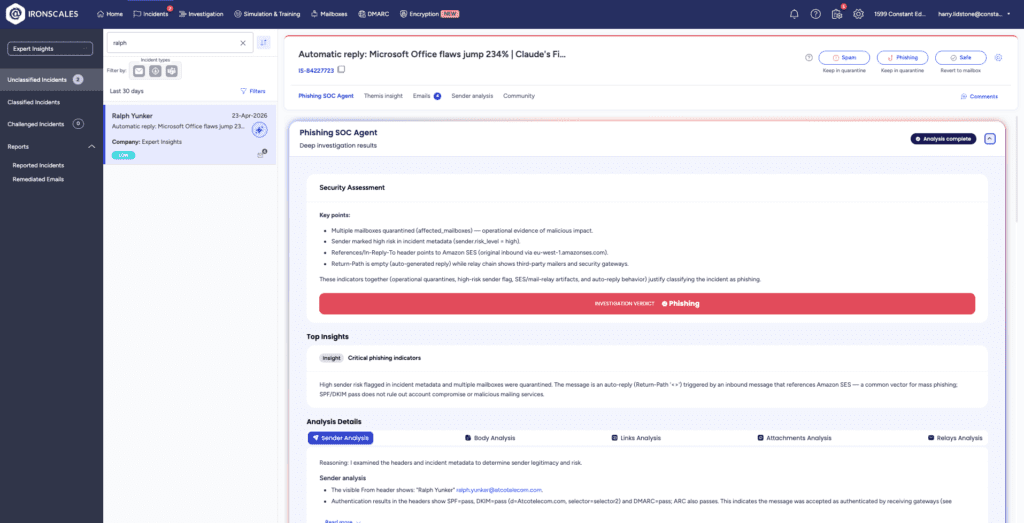Select the Links Analysis details tab
The image size is (1024, 523).
636,438
